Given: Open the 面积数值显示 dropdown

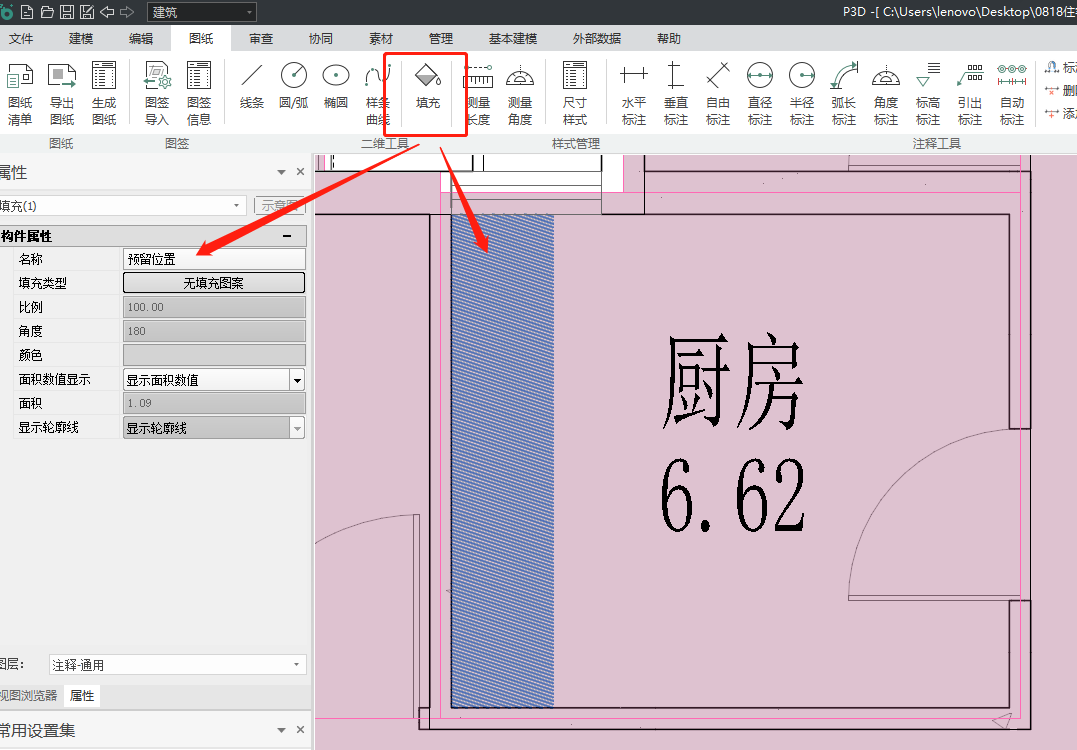Looking at the screenshot, I should point(297,380).
